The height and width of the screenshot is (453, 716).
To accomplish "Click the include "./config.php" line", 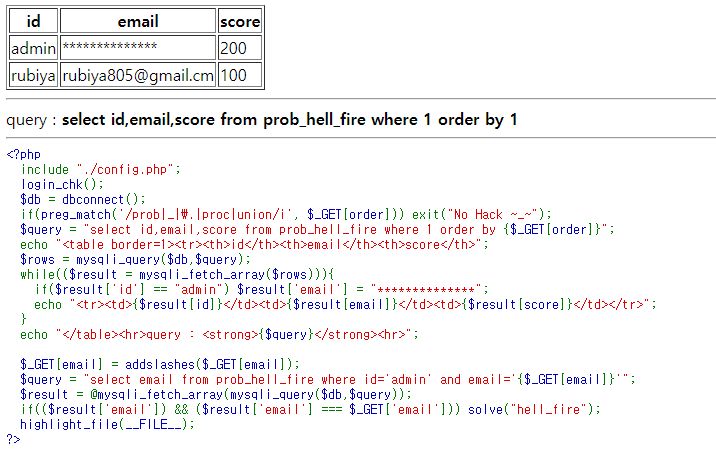I will pyautogui.click(x=101, y=169).
